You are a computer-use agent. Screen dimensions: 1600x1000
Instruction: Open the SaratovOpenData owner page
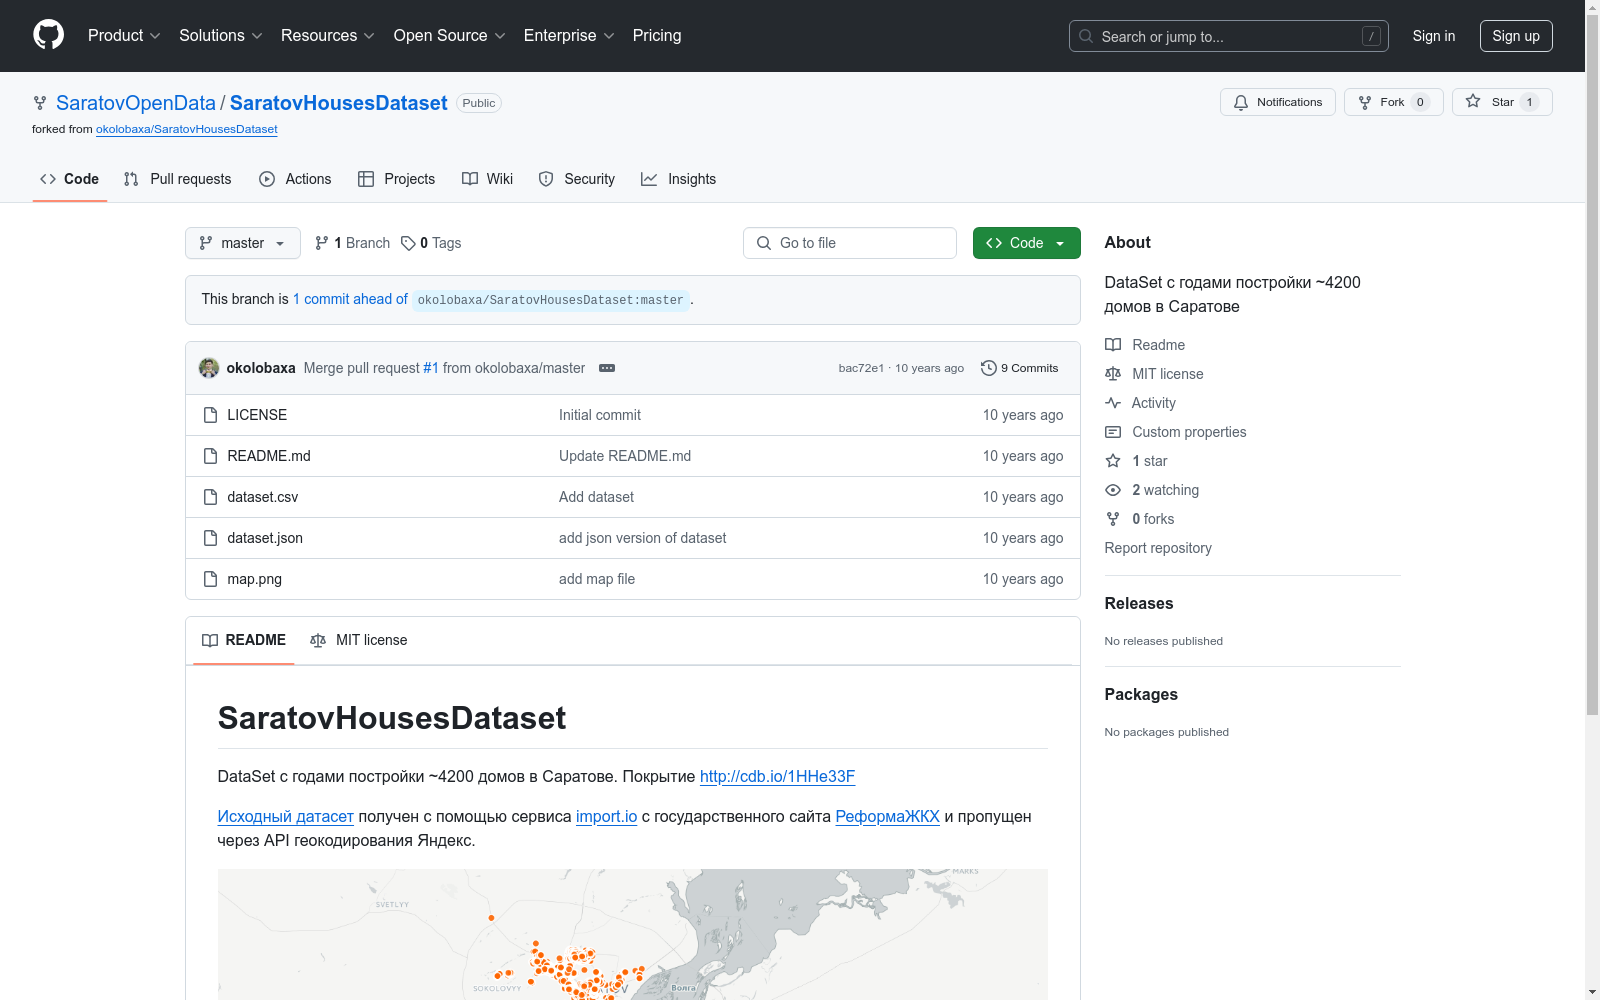136,103
